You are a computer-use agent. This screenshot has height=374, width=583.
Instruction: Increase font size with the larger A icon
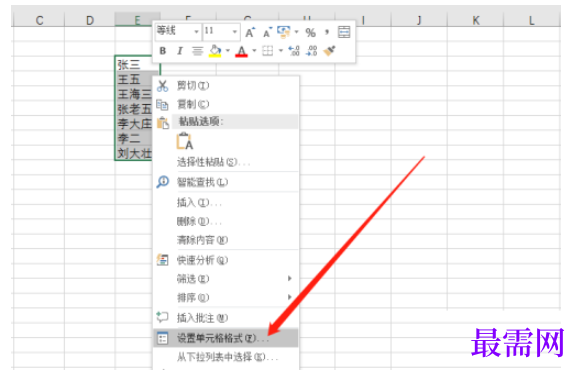click(x=250, y=32)
